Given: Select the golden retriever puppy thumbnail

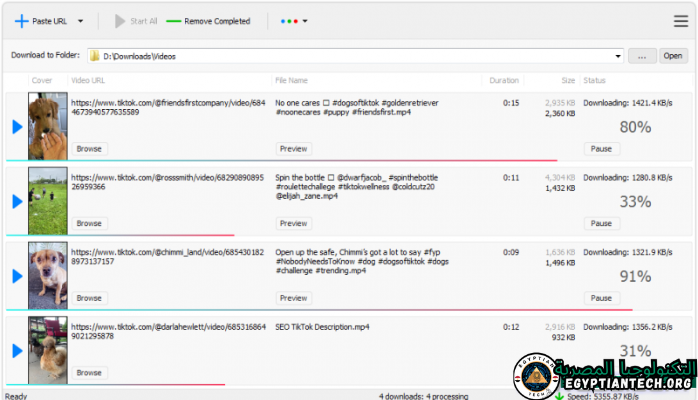Looking at the screenshot, I should 47,125.
